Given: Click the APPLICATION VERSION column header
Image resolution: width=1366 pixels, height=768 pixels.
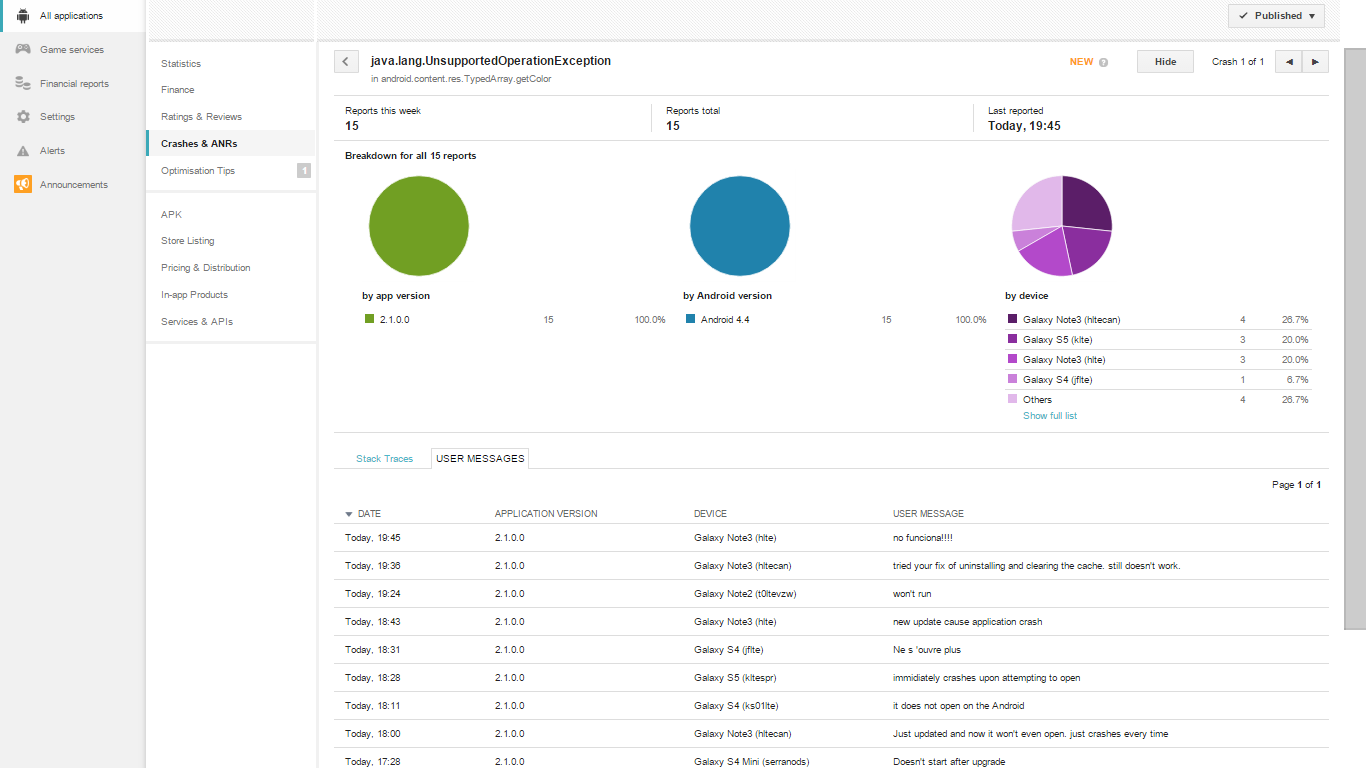Looking at the screenshot, I should (x=546, y=514).
